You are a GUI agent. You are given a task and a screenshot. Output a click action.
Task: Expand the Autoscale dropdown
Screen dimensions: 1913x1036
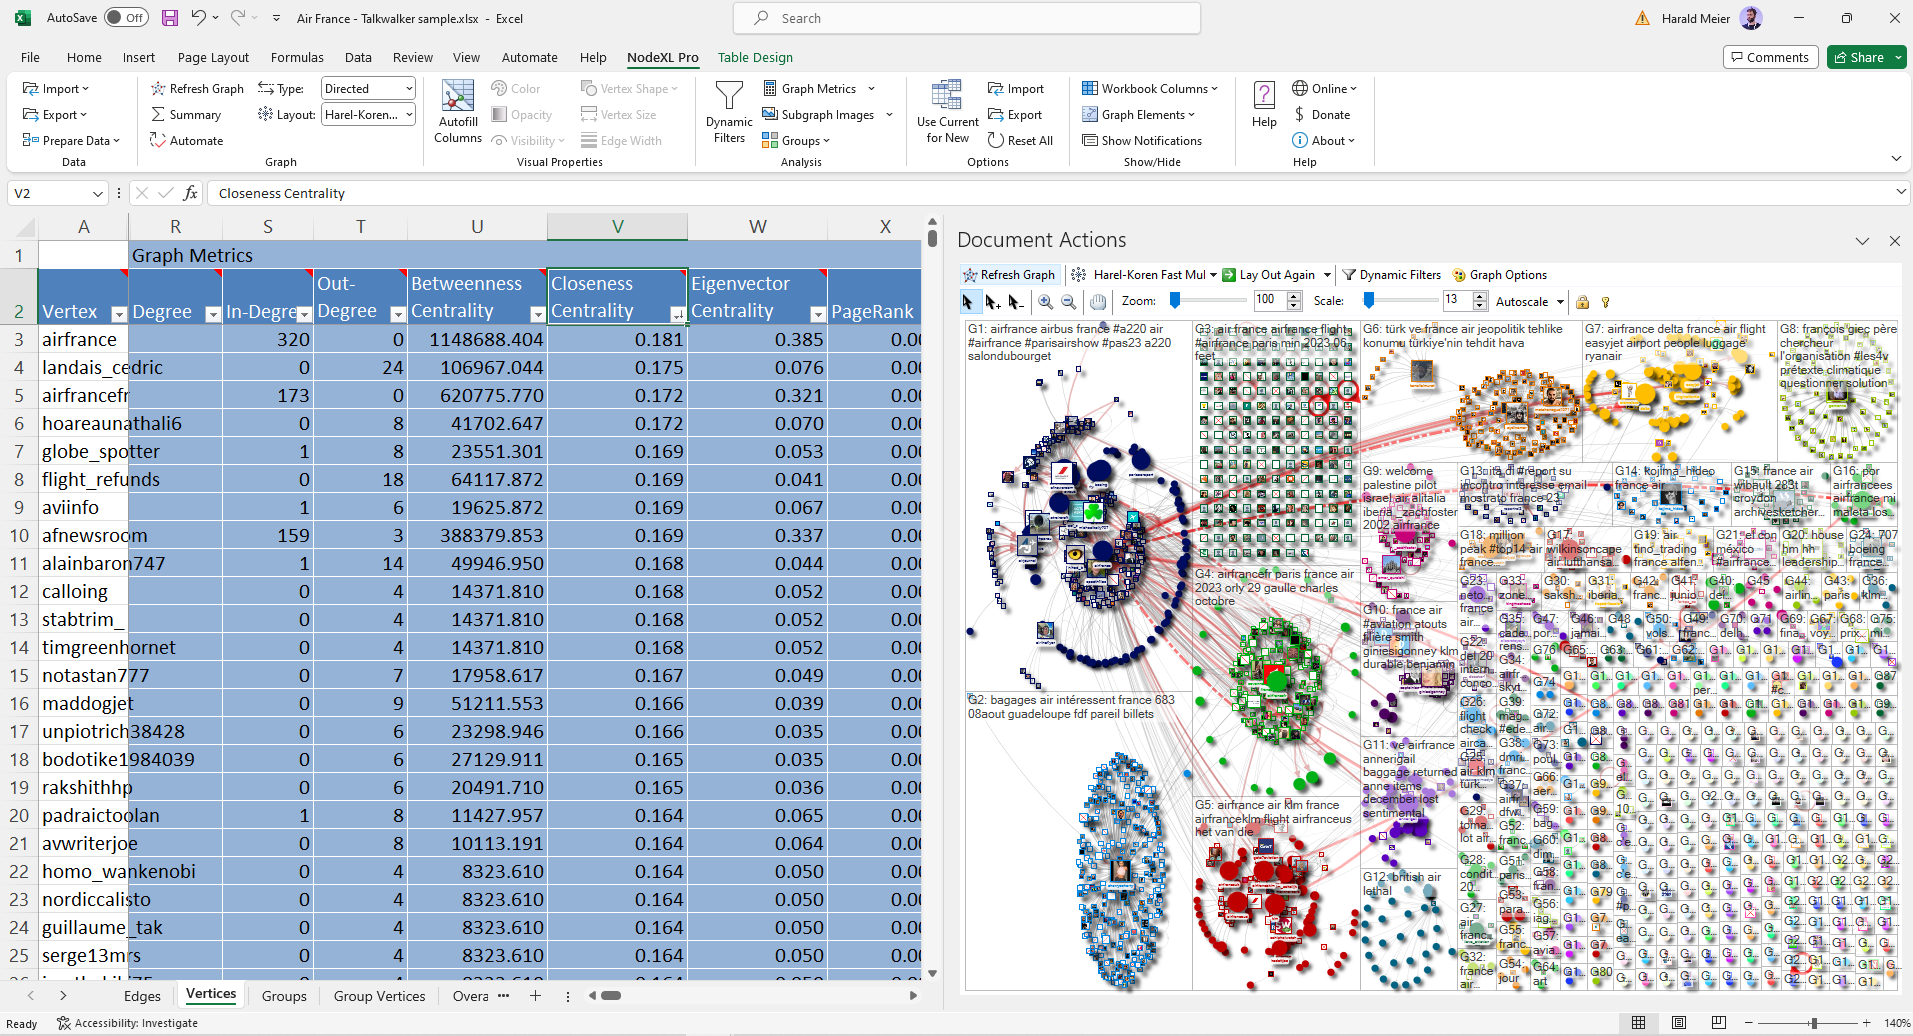[1557, 301]
